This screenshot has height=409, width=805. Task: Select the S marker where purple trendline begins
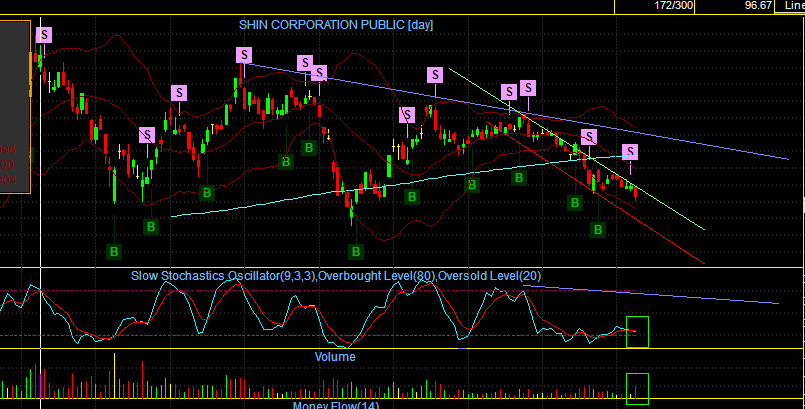tap(244, 55)
